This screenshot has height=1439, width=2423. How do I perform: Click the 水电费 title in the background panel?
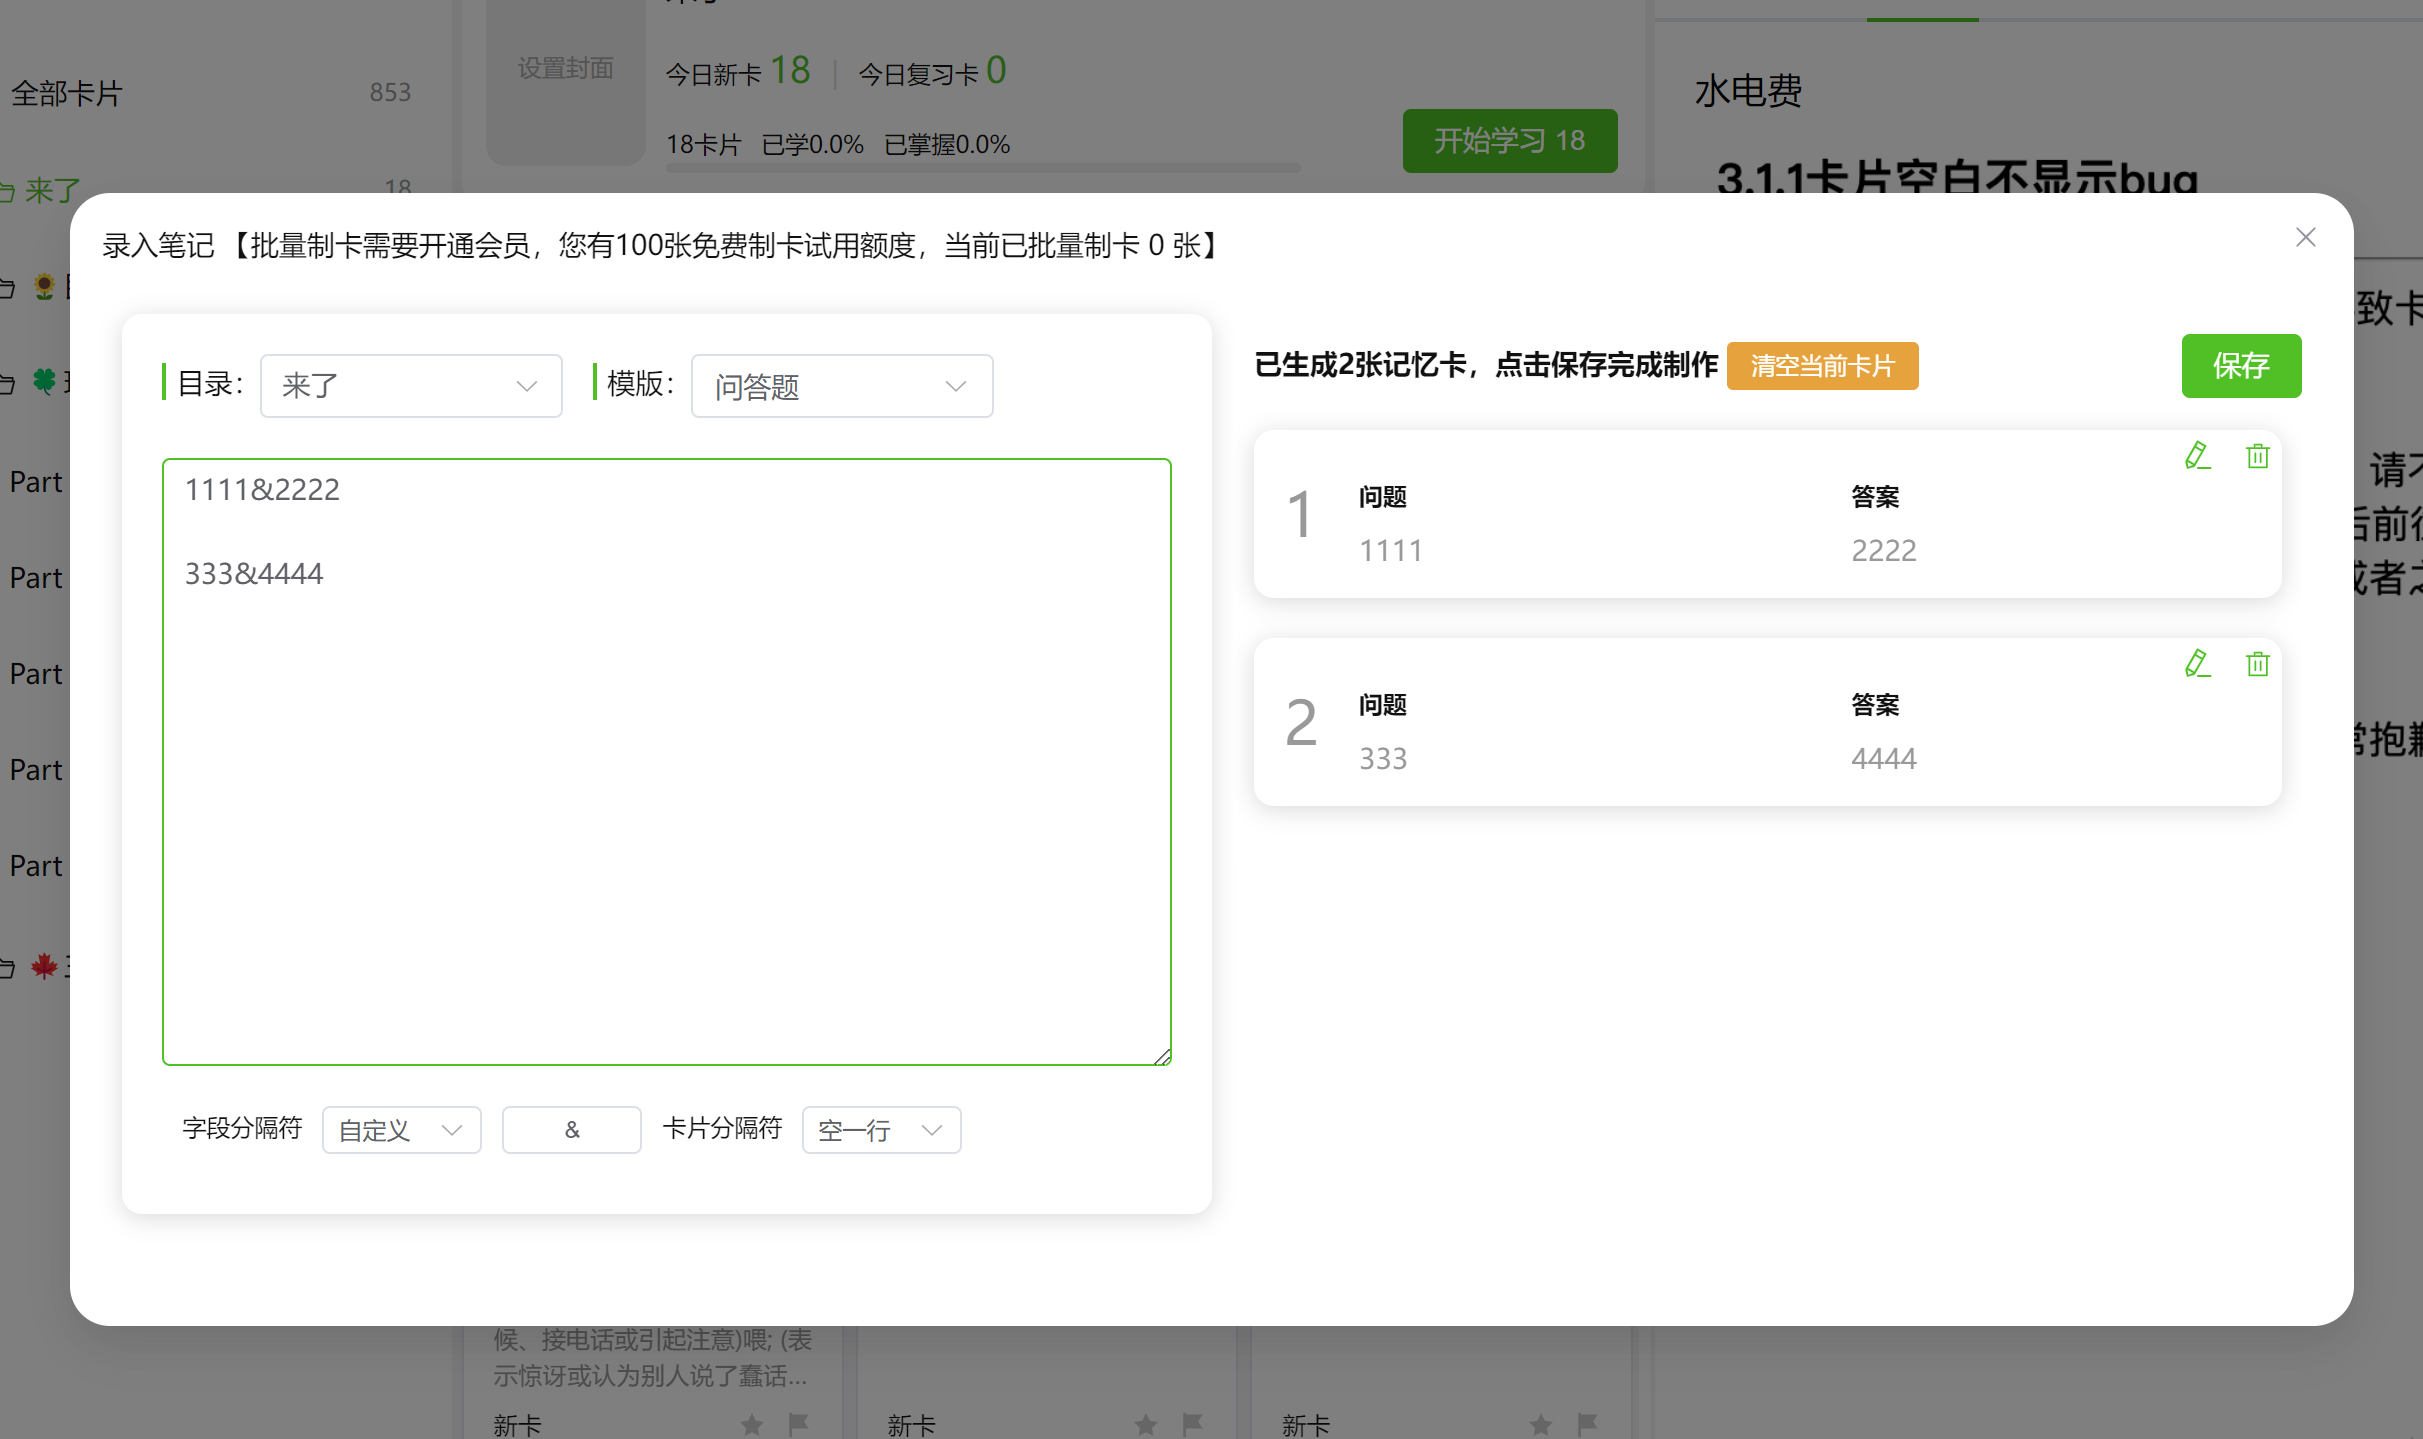1748,91
